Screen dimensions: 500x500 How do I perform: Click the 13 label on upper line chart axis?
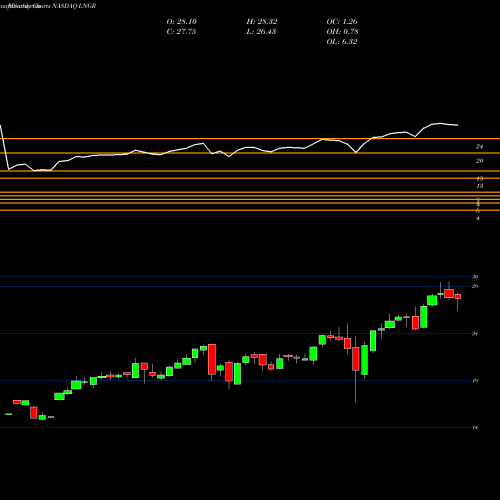(480, 186)
